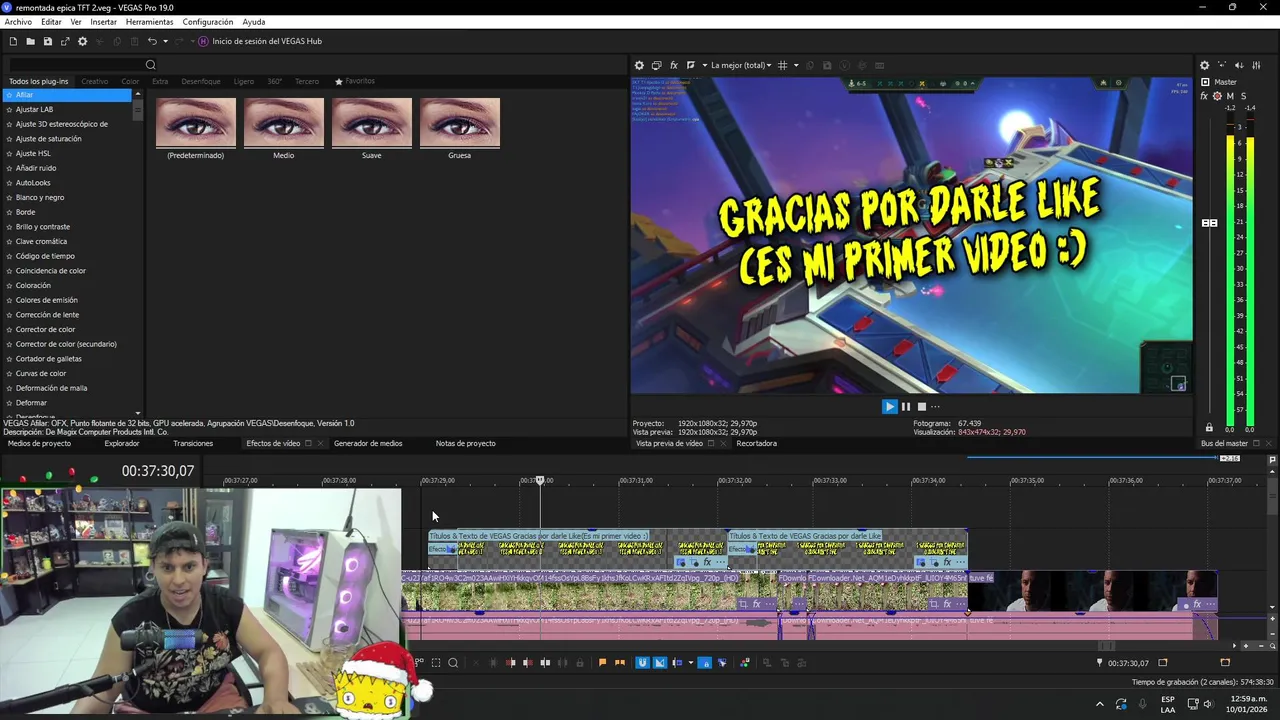Open more preview transport options (three dots)
Image resolution: width=1280 pixels, height=720 pixels.
936,406
